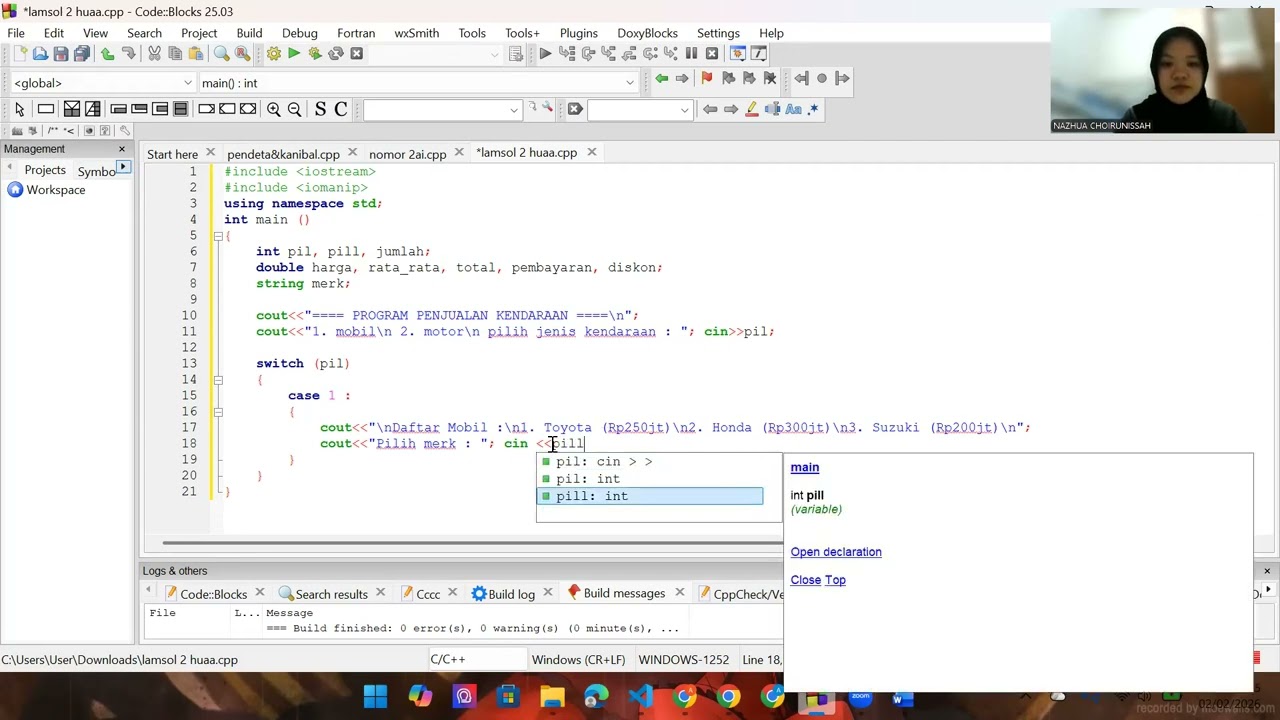
Task: Click the Undo arrow icon
Action: pos(108,54)
